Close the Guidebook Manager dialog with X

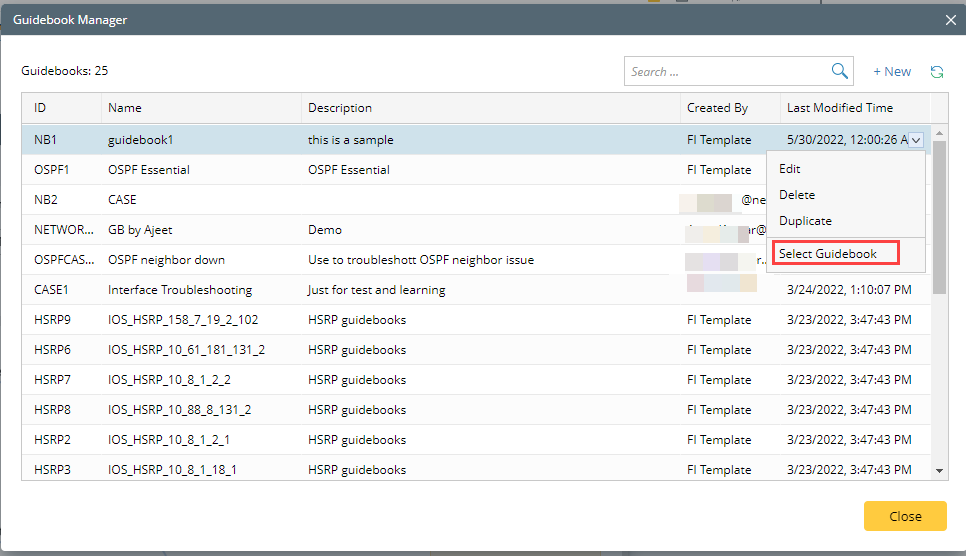[x=951, y=19]
